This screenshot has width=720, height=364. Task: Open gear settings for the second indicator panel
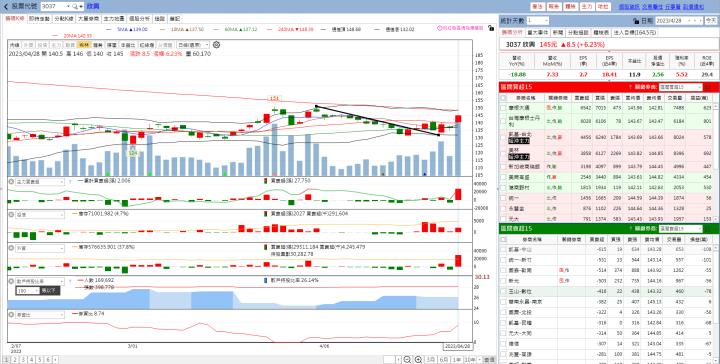(x=11, y=214)
